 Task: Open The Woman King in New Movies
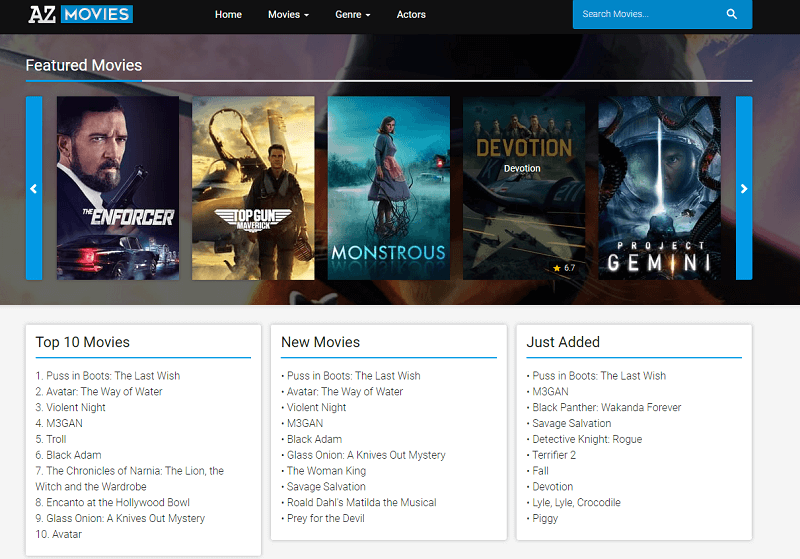pyautogui.click(x=326, y=471)
